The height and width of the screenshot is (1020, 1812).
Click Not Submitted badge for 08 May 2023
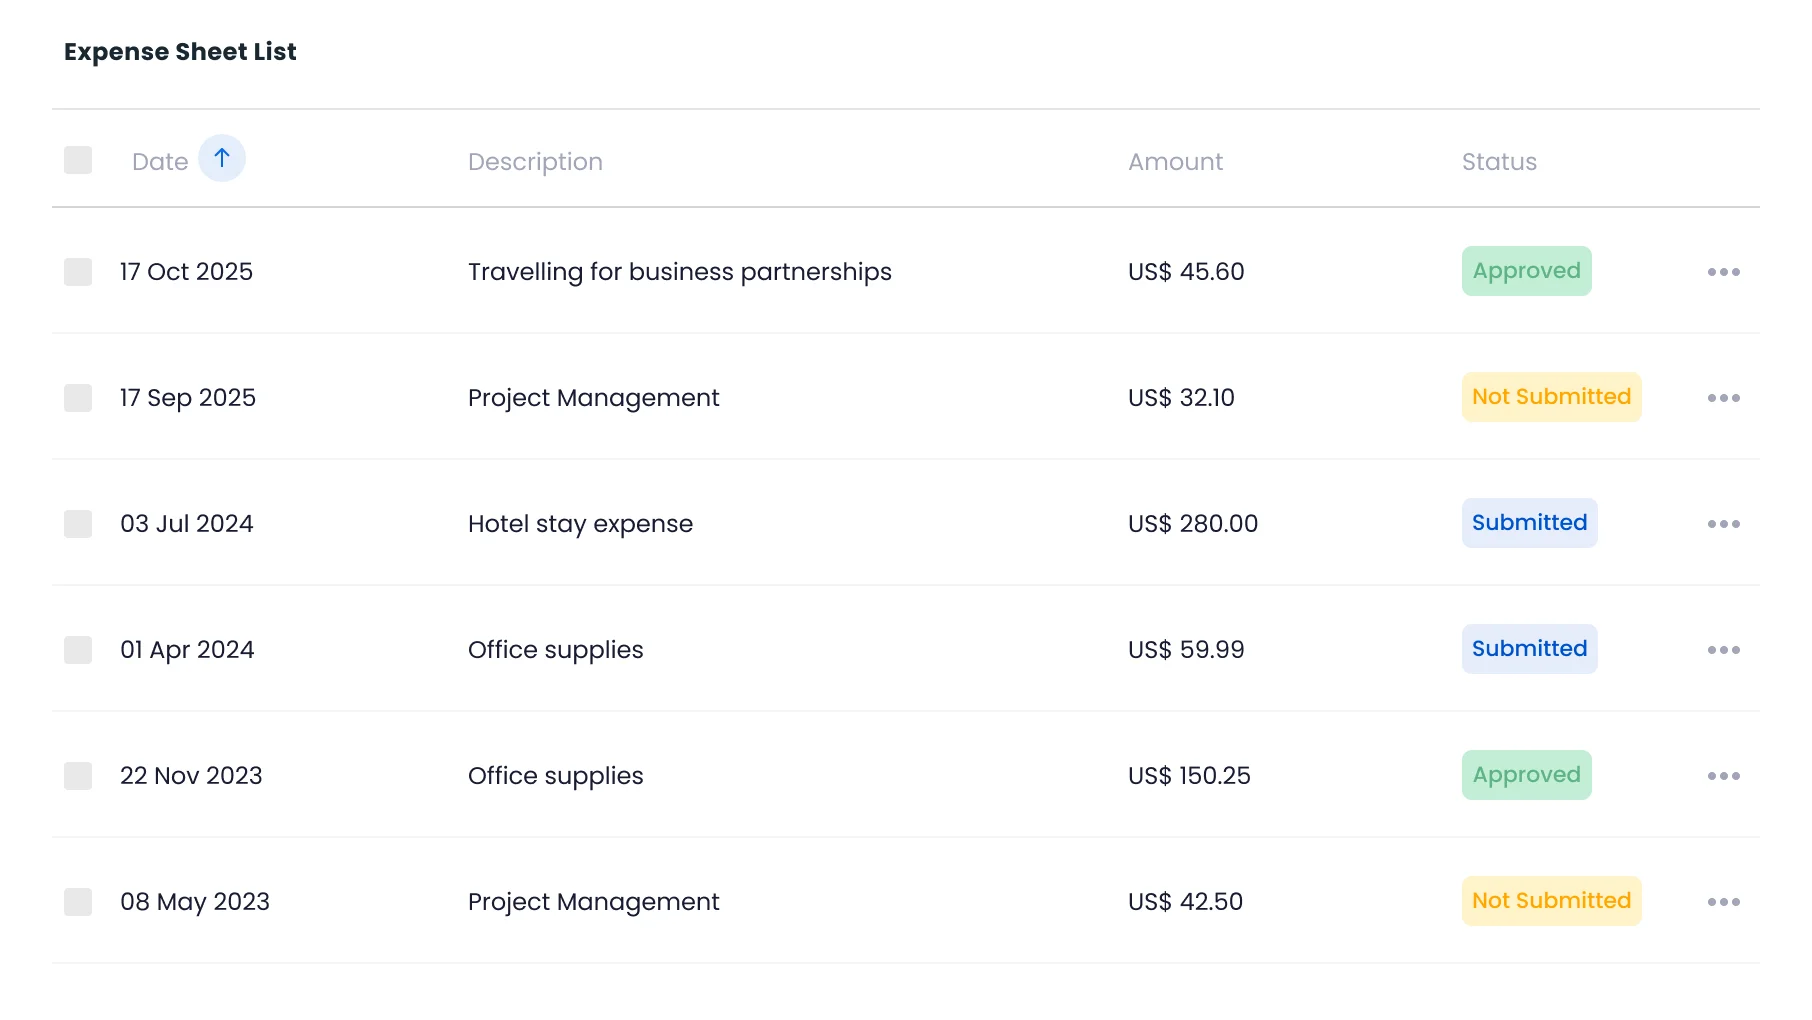tap(1552, 901)
